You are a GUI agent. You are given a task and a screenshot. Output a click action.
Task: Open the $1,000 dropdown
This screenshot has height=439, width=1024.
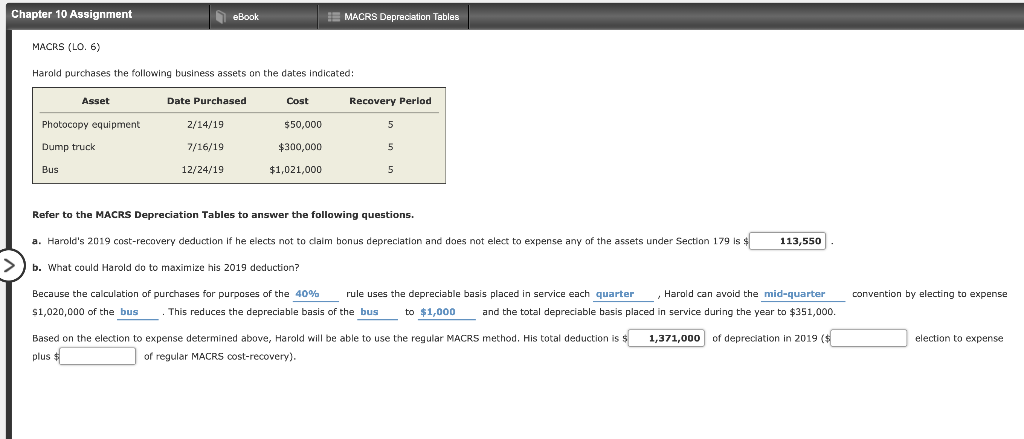tap(447, 312)
